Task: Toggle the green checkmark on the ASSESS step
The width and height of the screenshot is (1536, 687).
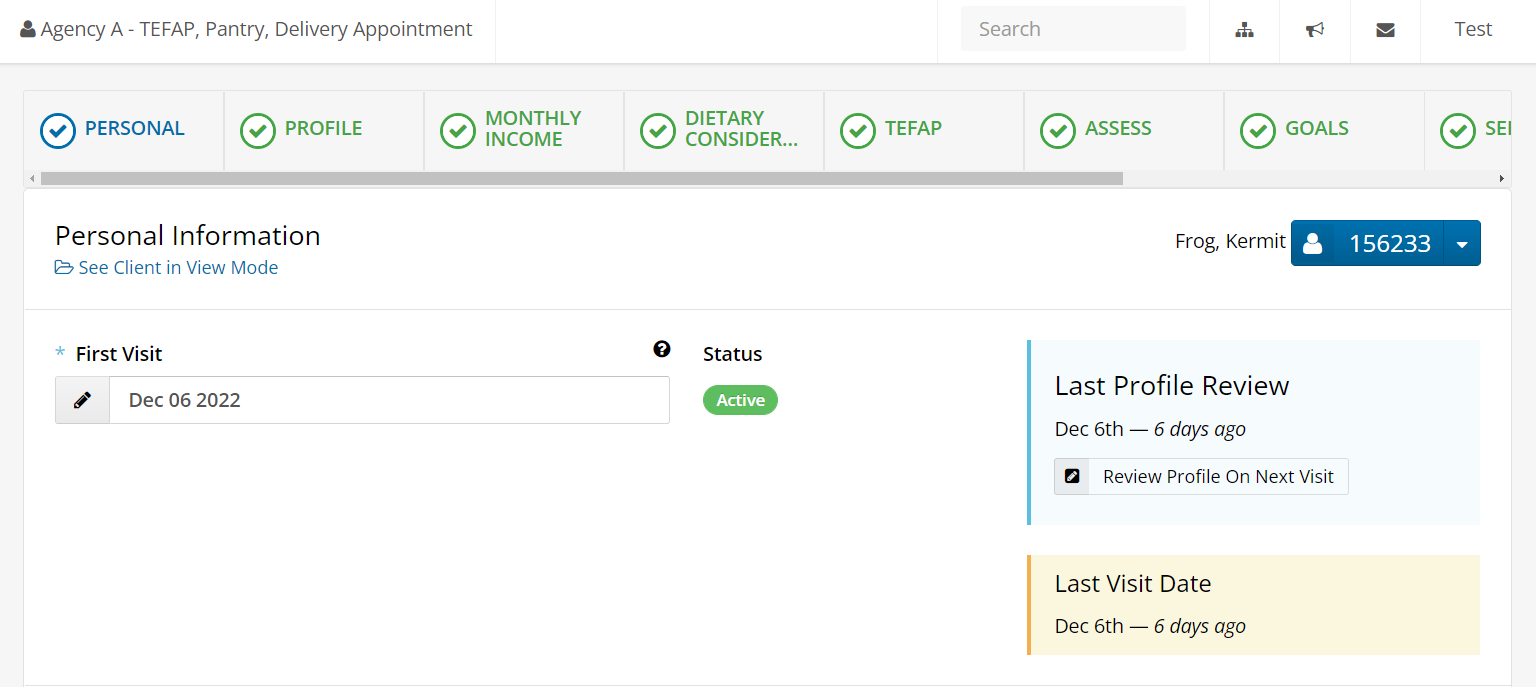Action: pos(1057,130)
